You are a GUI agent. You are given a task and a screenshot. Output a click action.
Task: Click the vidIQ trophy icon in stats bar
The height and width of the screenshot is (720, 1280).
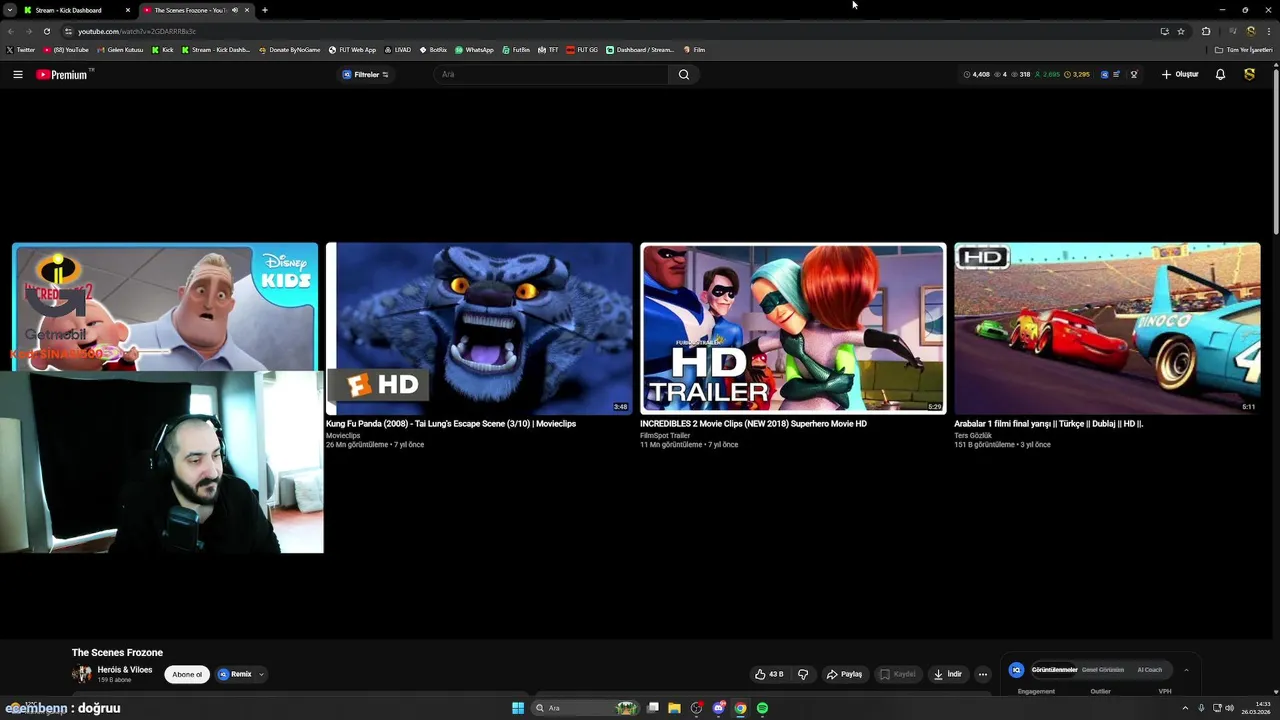pyautogui.click(x=1134, y=74)
